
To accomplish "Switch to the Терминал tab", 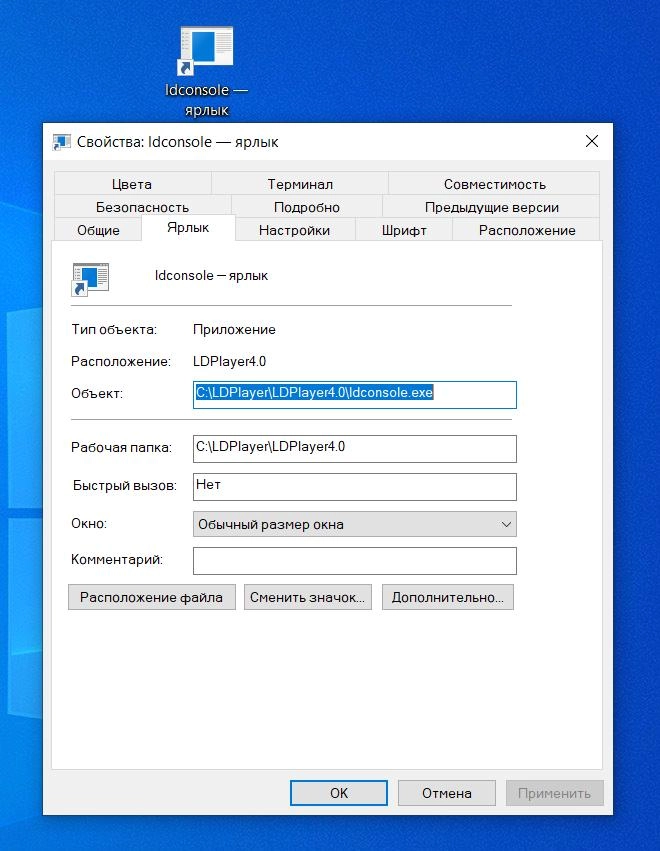I will pos(300,184).
